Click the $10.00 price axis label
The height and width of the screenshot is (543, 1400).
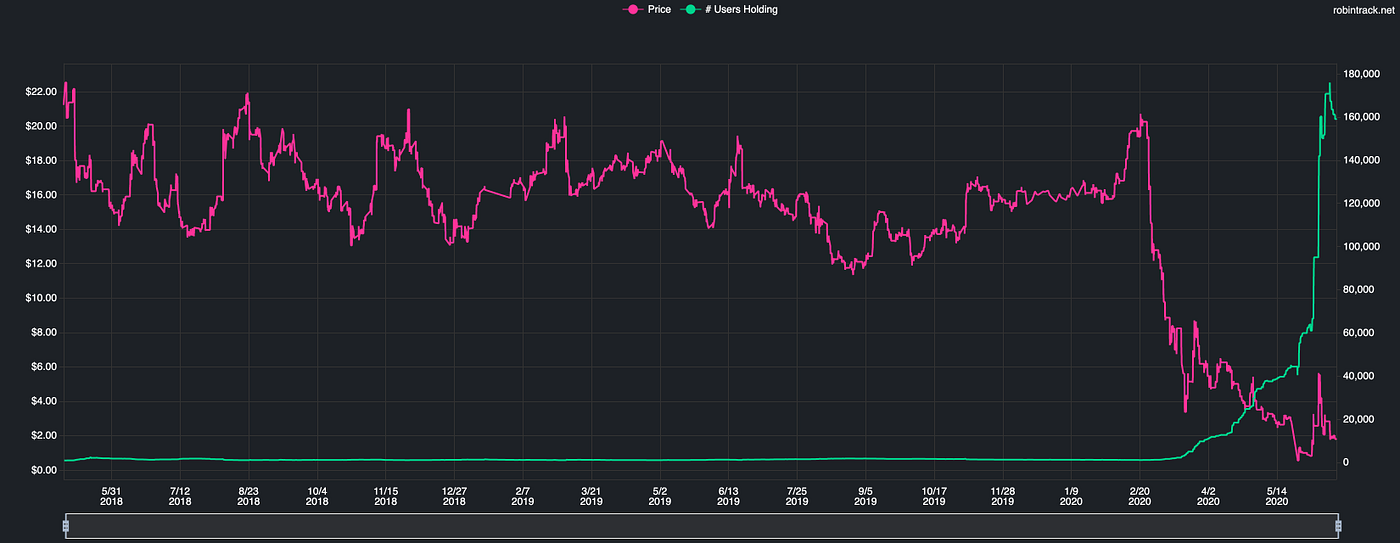click(39, 298)
